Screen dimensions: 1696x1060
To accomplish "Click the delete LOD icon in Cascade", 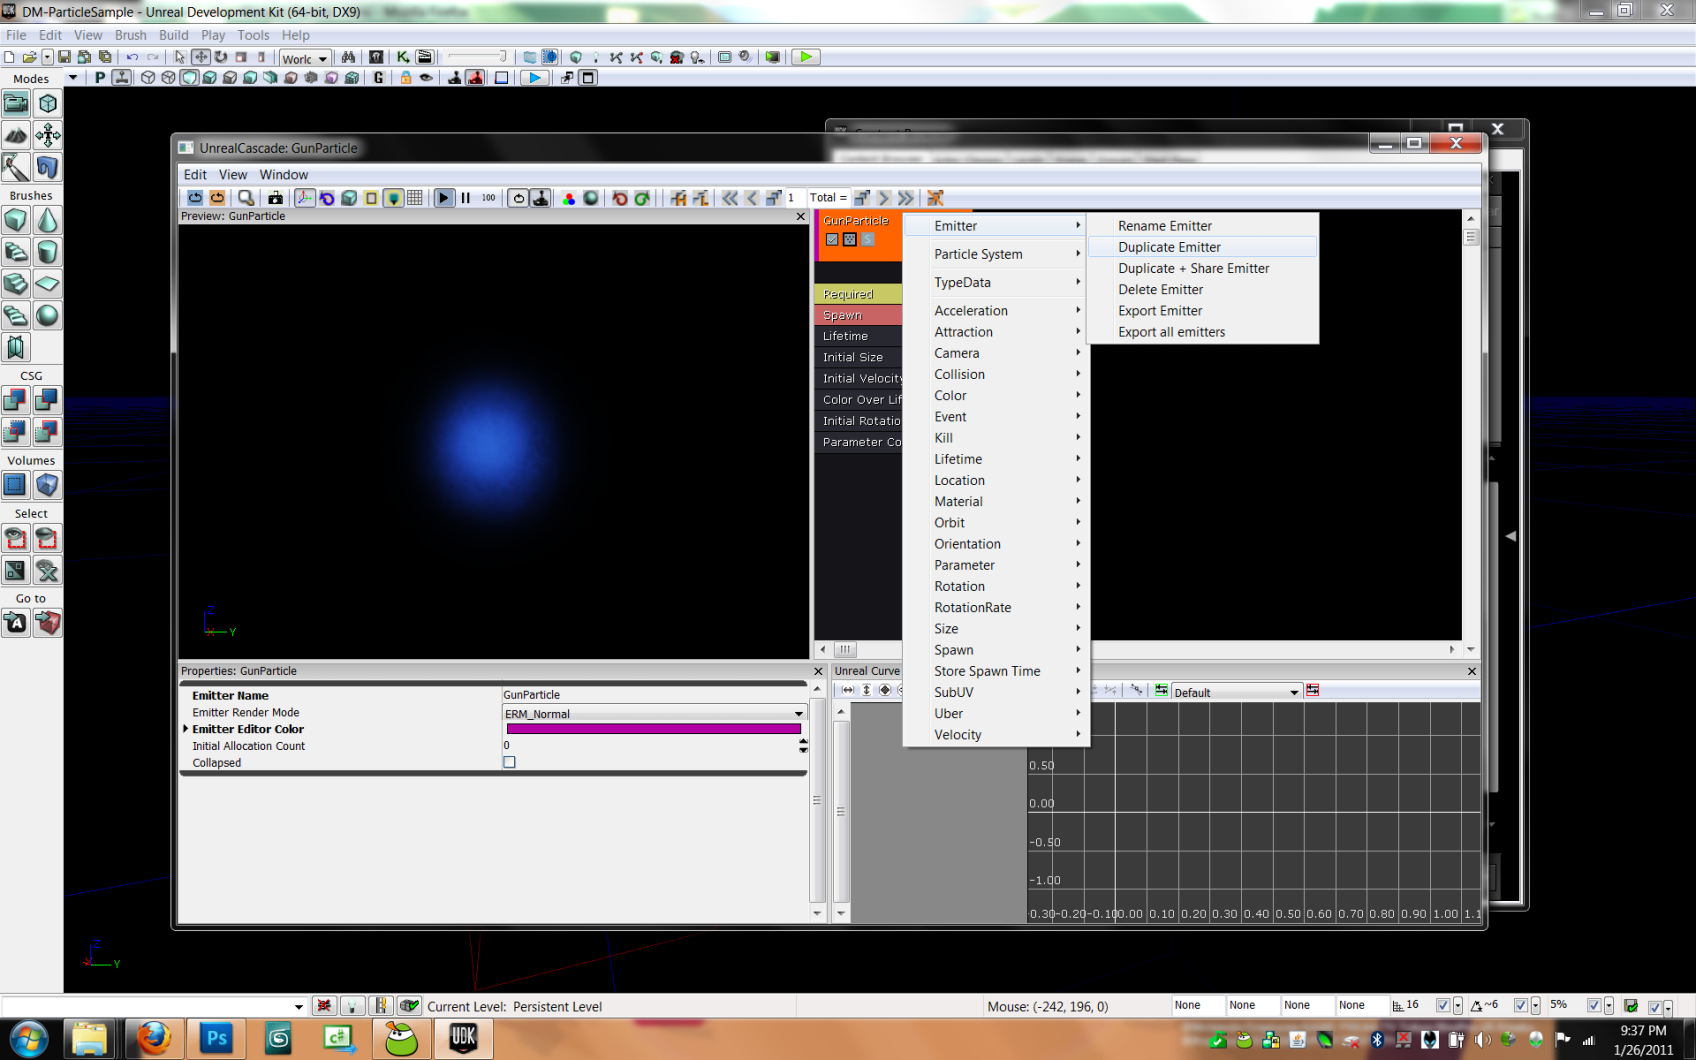I will tap(935, 198).
